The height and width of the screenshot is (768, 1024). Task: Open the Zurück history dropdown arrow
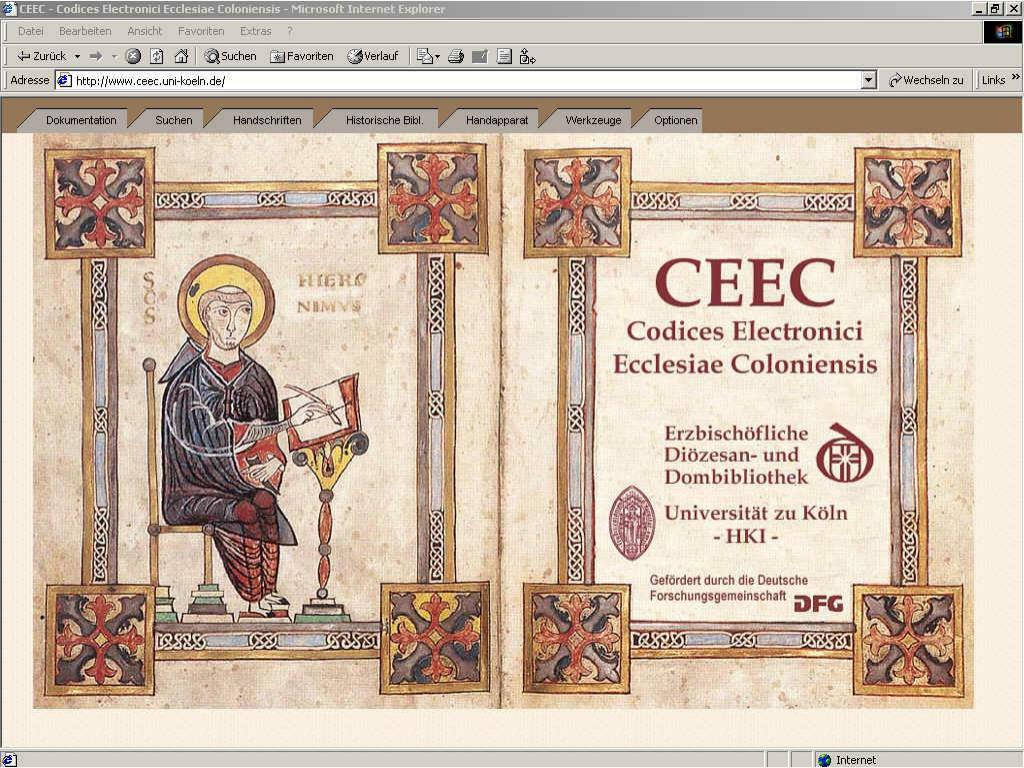click(77, 57)
